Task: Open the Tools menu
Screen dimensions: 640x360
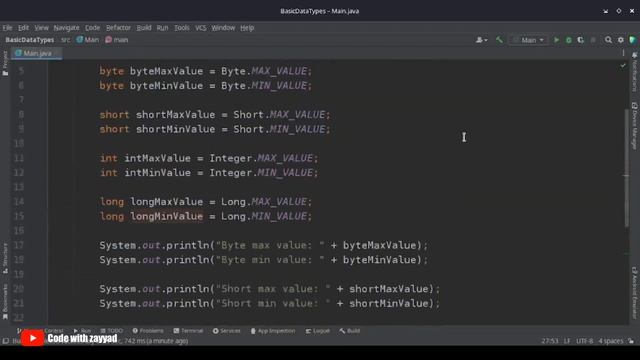Action: 182,28
